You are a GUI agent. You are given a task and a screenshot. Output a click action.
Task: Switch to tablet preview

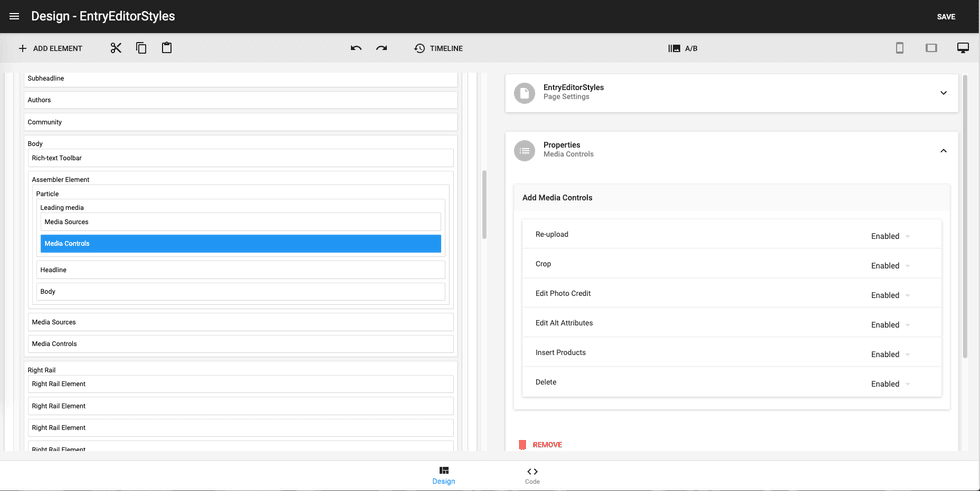(x=931, y=48)
